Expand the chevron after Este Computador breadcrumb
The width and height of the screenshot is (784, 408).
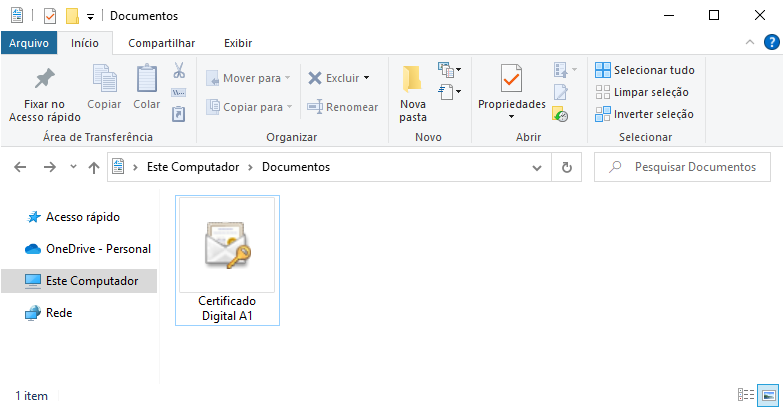point(250,168)
